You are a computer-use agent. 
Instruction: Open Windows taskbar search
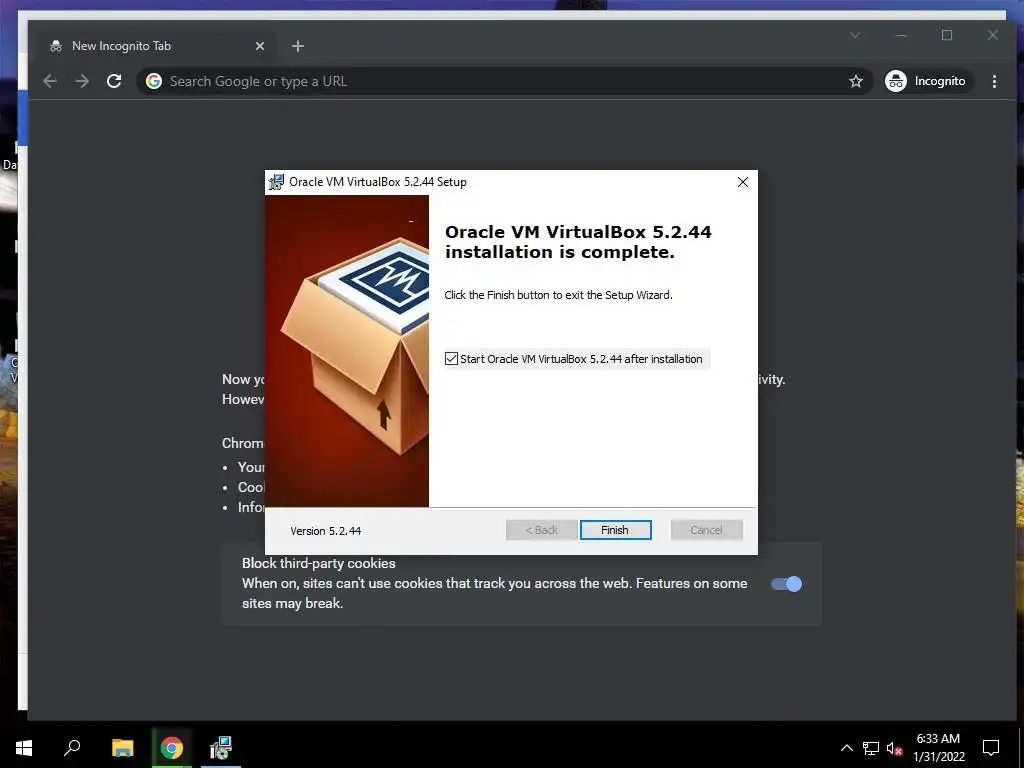tap(72, 748)
